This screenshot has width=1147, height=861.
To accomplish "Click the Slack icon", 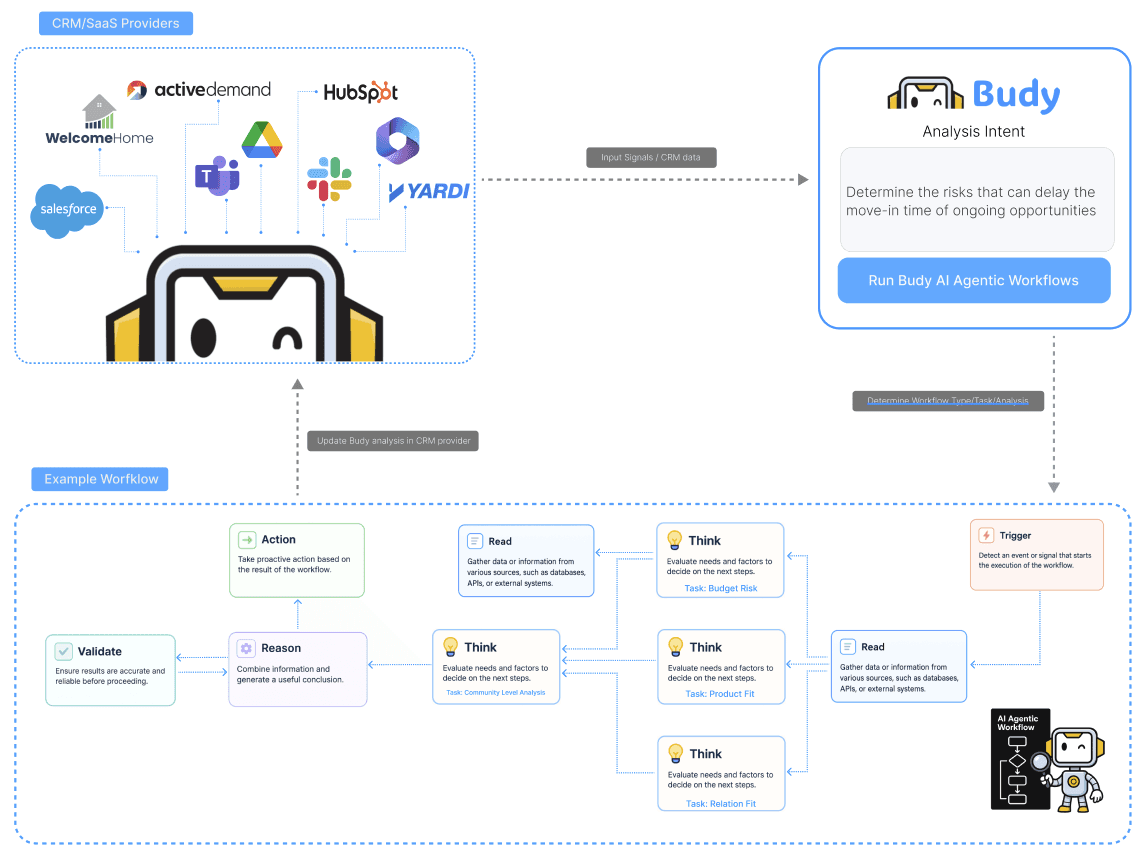I will (329, 179).
